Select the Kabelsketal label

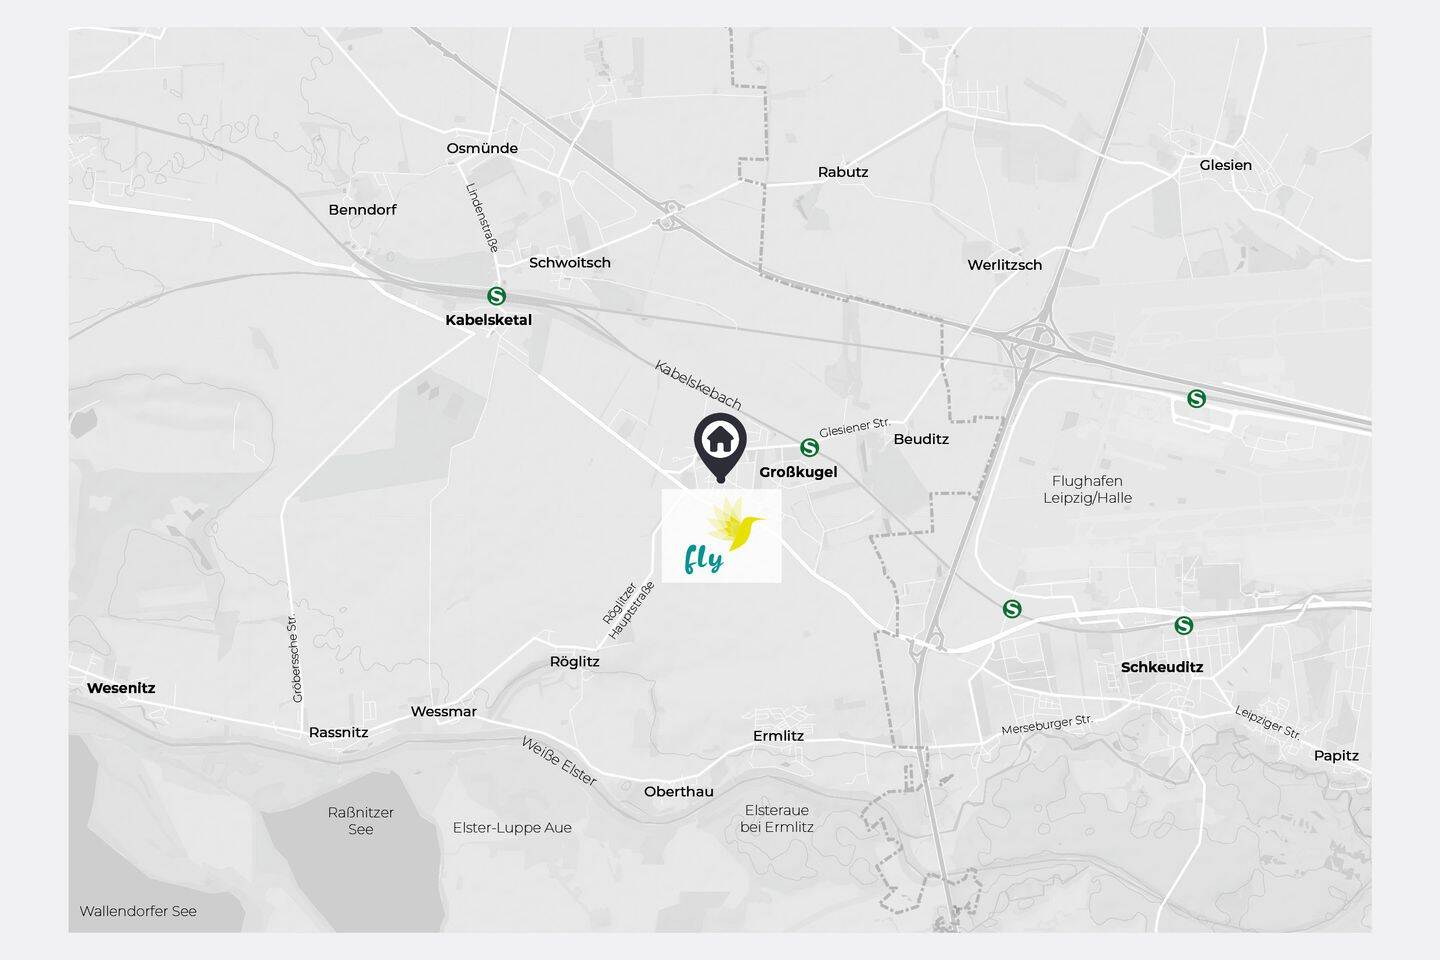(x=488, y=320)
